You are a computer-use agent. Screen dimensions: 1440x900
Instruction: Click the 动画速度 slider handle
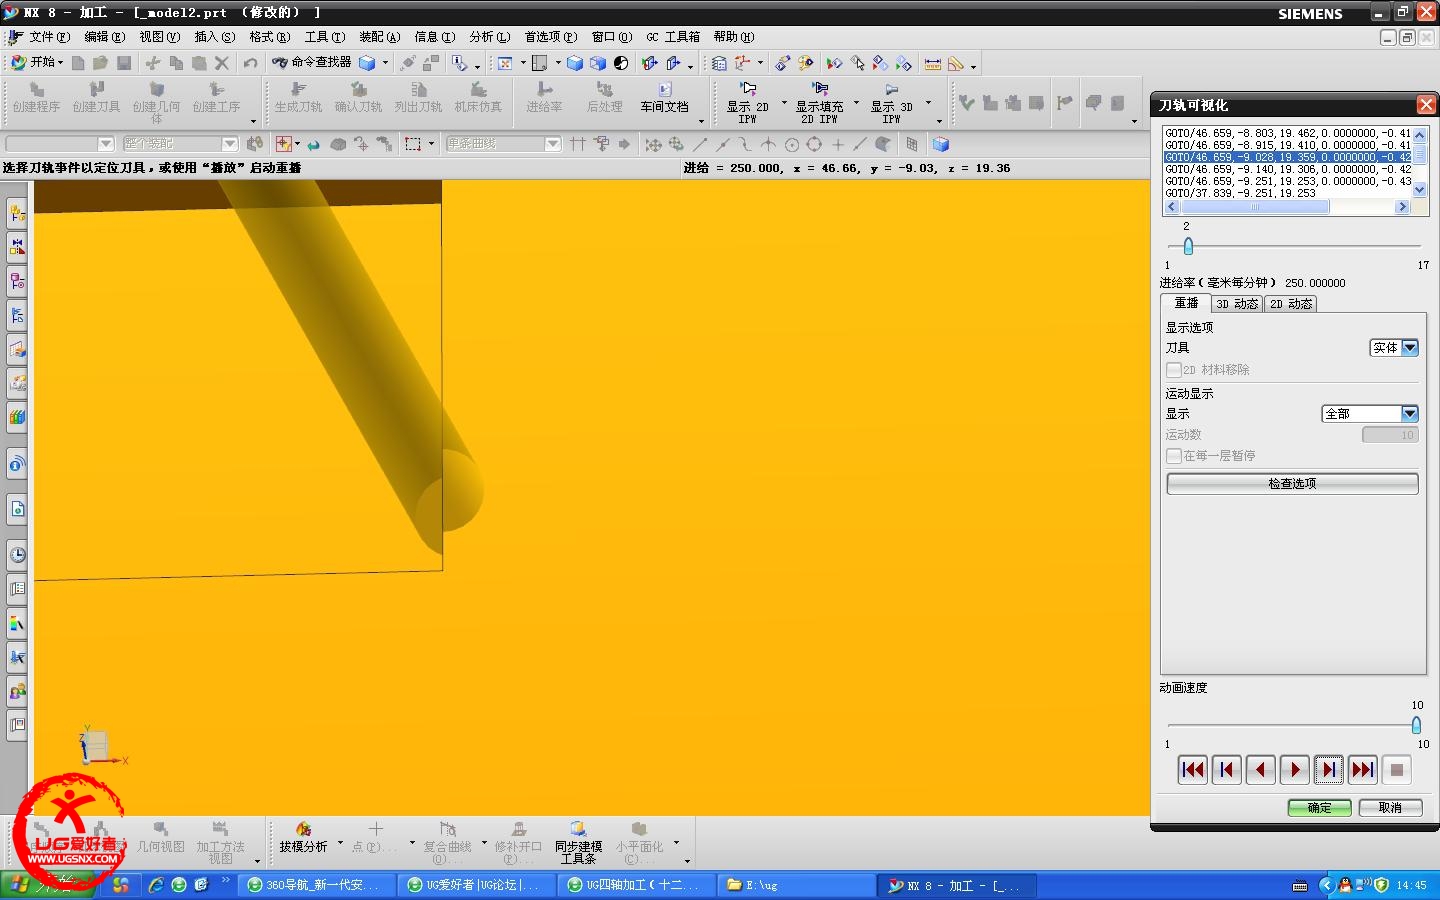1416,725
